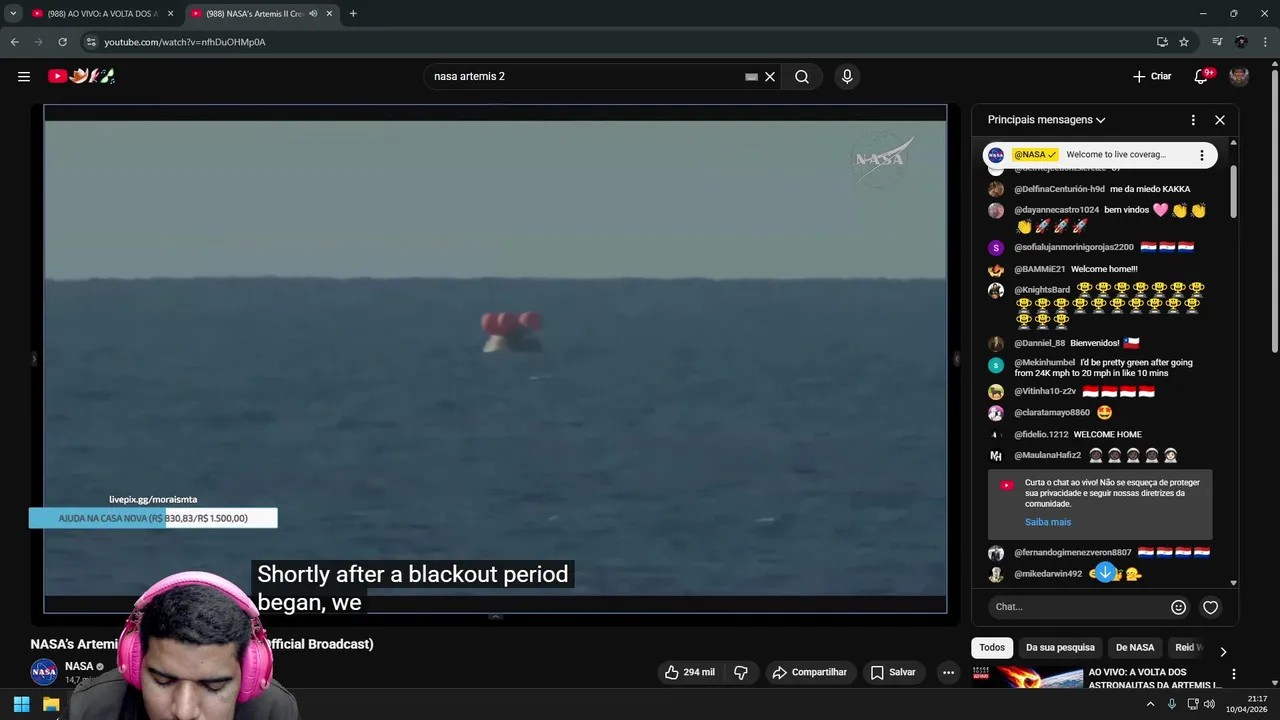
Task: Show more filter chips arrow
Action: click(x=1223, y=651)
